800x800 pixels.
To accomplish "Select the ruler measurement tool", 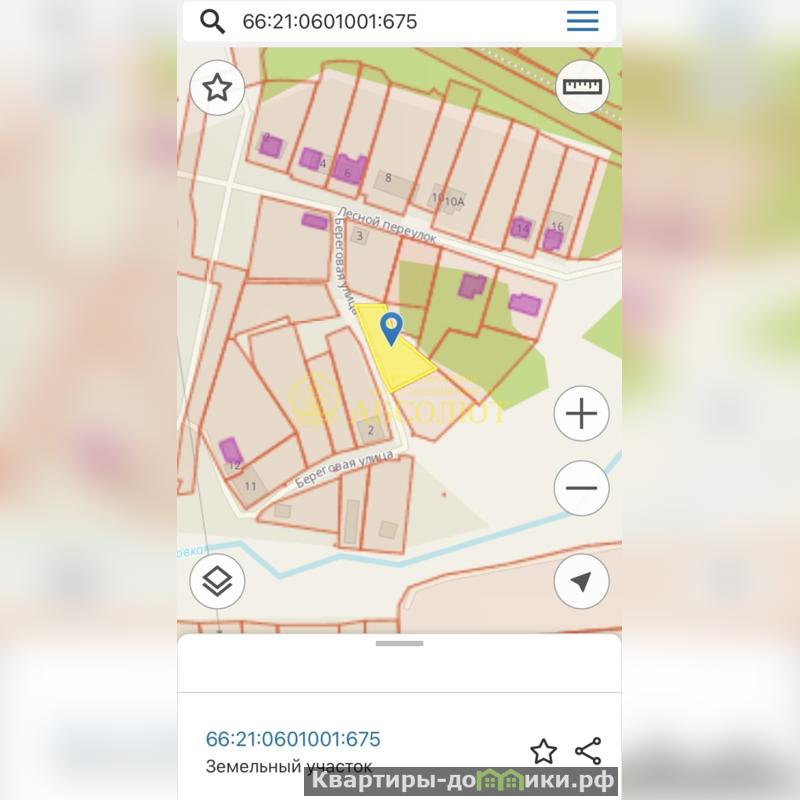I will click(x=582, y=87).
